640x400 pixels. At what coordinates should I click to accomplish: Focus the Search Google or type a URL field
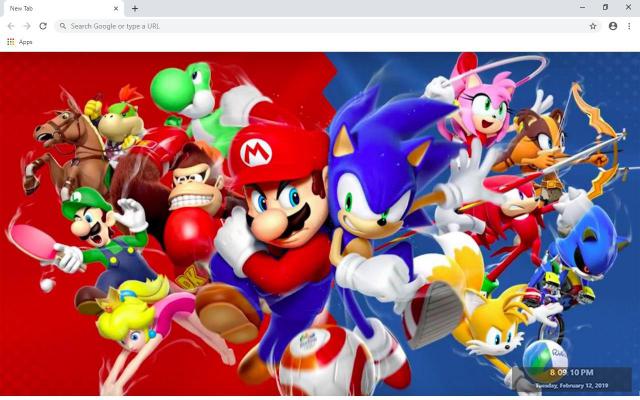point(327,26)
